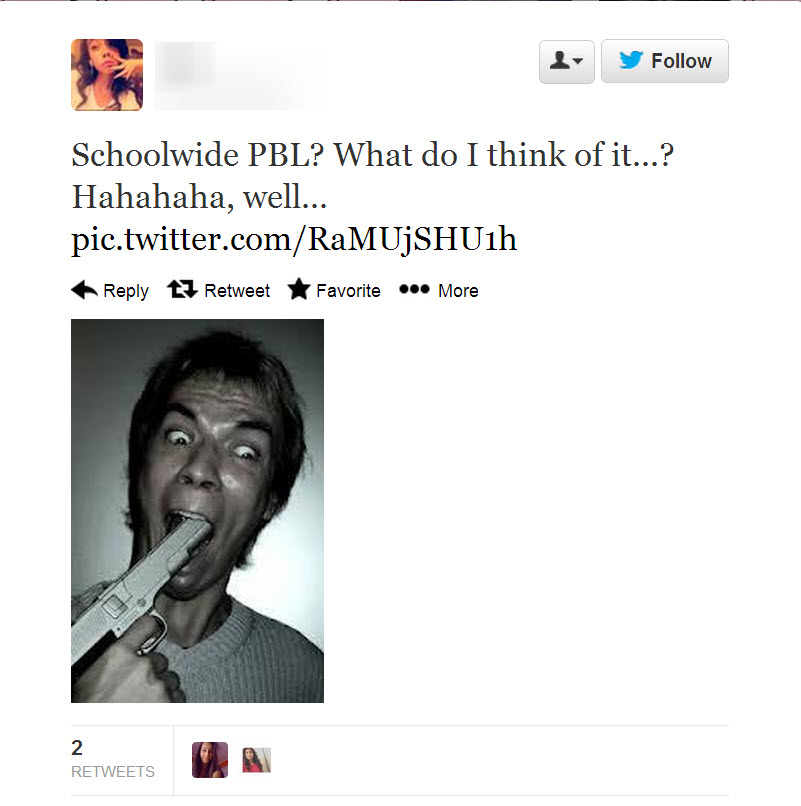Open the first retweeter's avatar
801x806 pixels.
[210, 760]
